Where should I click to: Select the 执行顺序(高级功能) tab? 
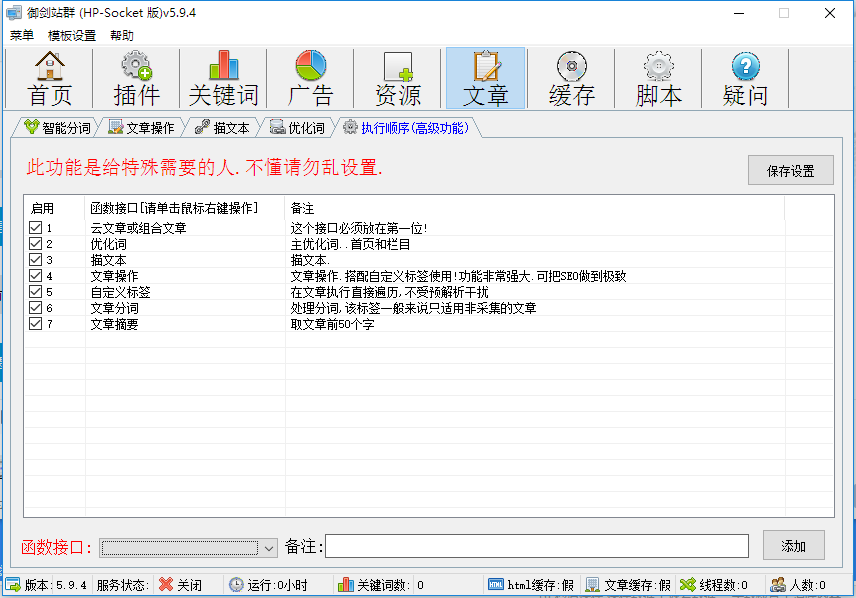(x=406, y=128)
